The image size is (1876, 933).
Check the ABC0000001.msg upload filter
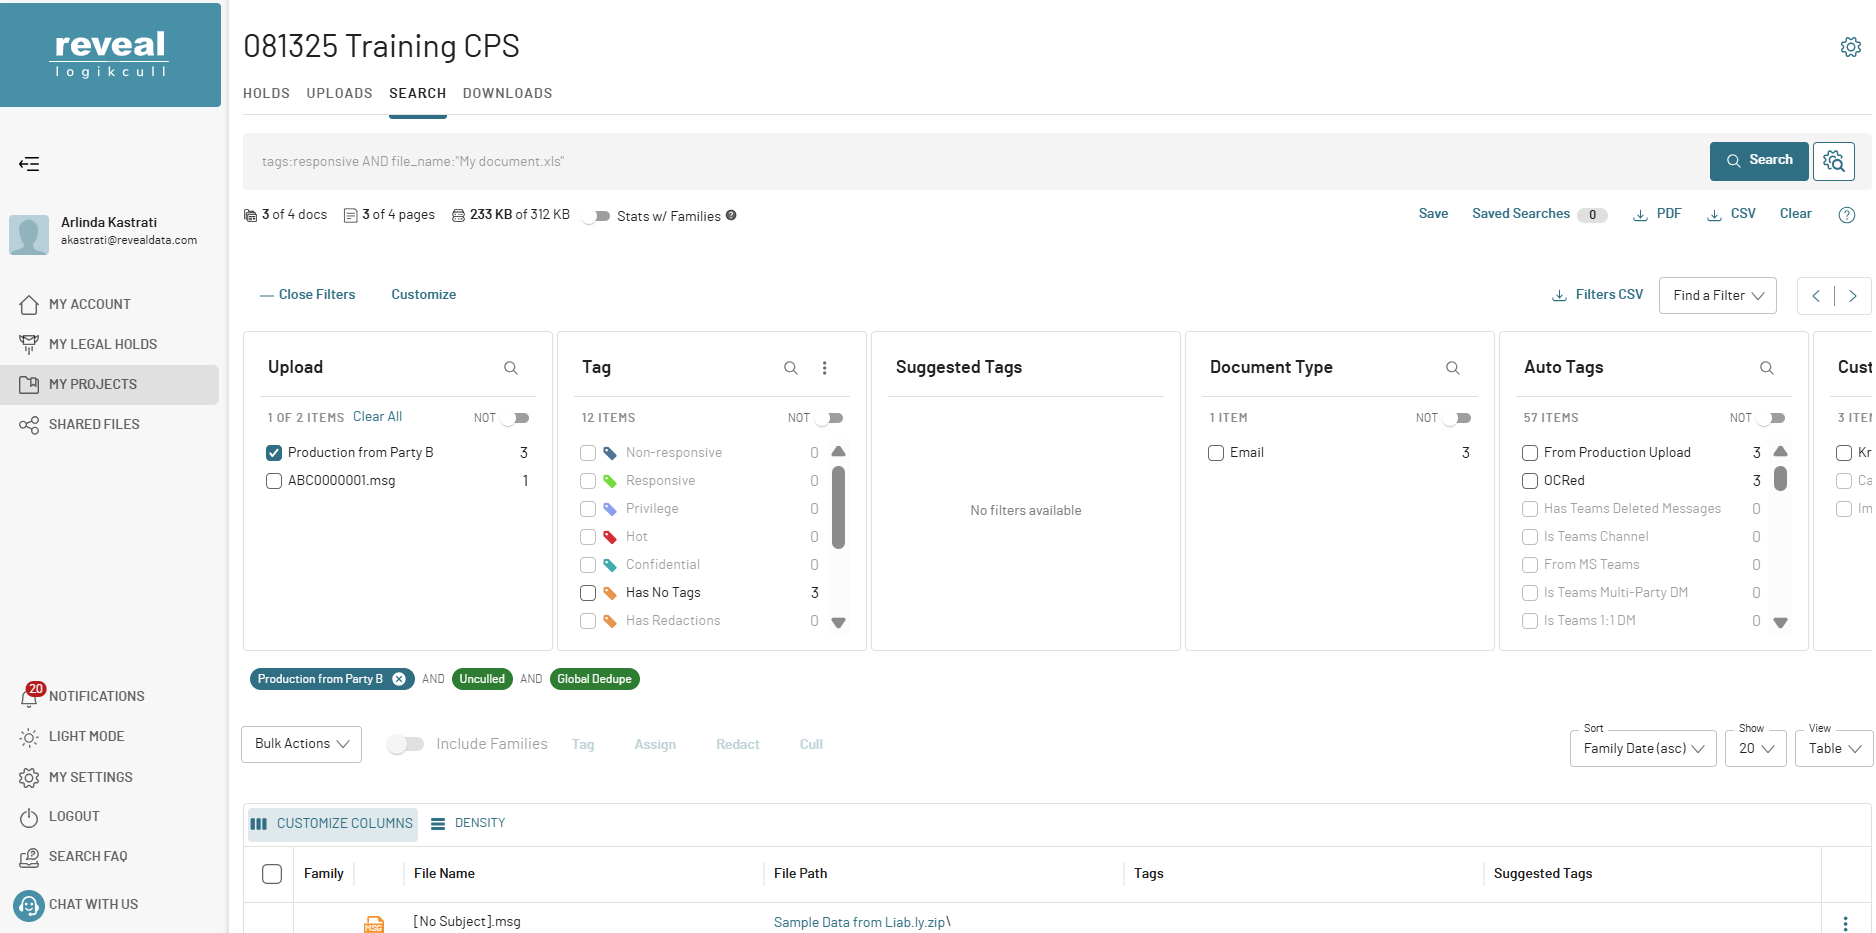pos(274,481)
